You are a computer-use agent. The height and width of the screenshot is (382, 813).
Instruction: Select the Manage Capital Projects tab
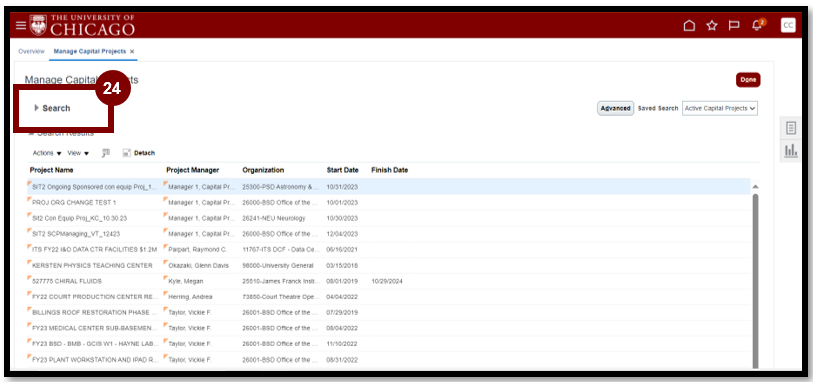point(90,52)
